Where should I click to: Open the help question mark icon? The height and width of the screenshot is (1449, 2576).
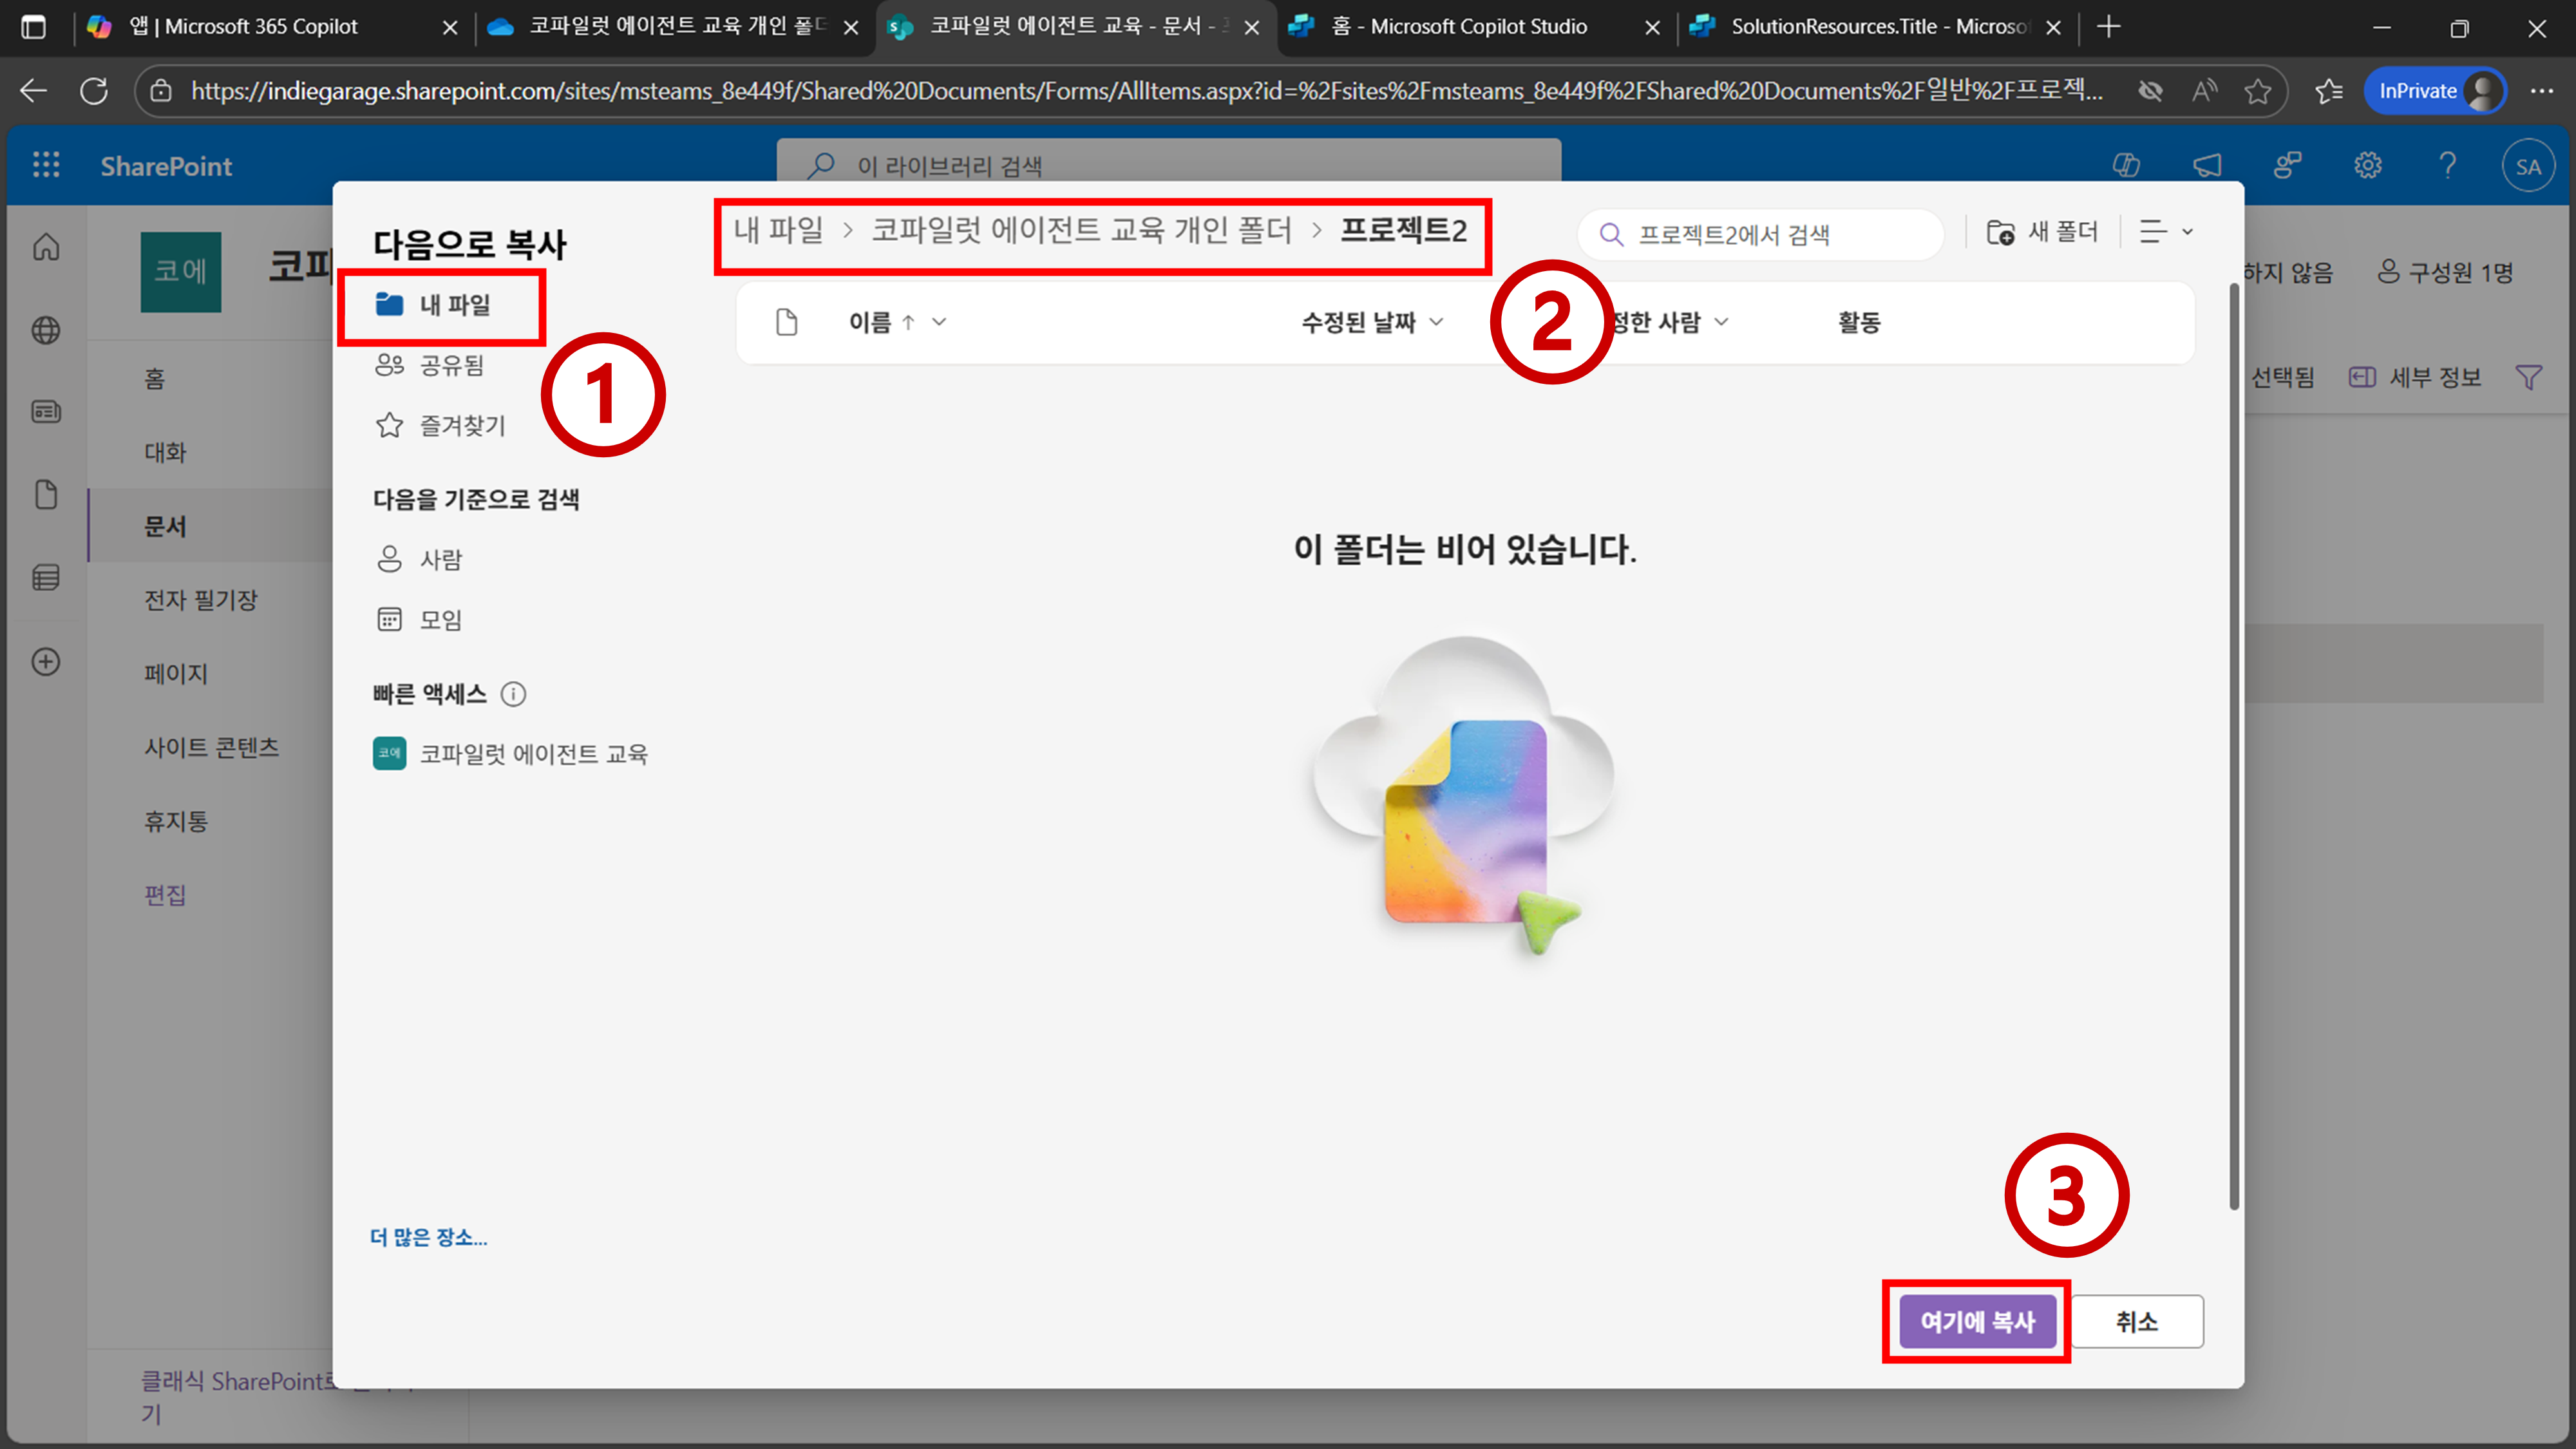[x=2447, y=165]
